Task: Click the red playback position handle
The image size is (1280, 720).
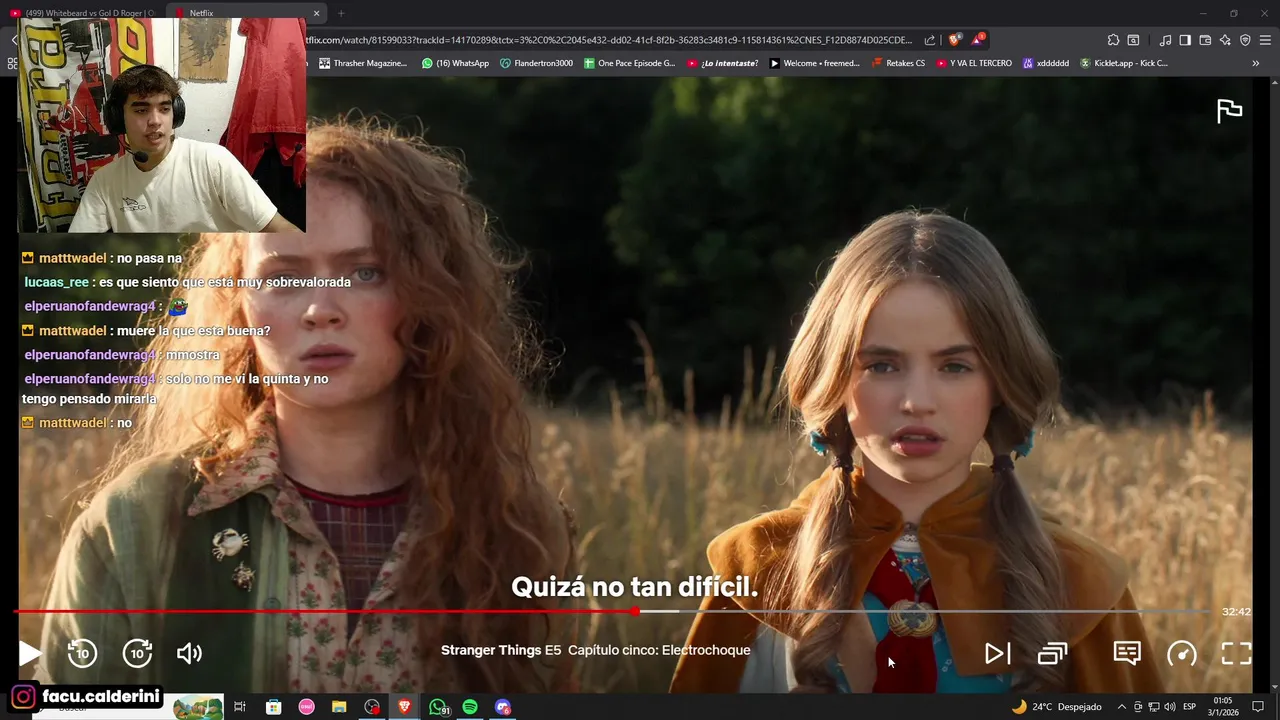Action: [635, 611]
